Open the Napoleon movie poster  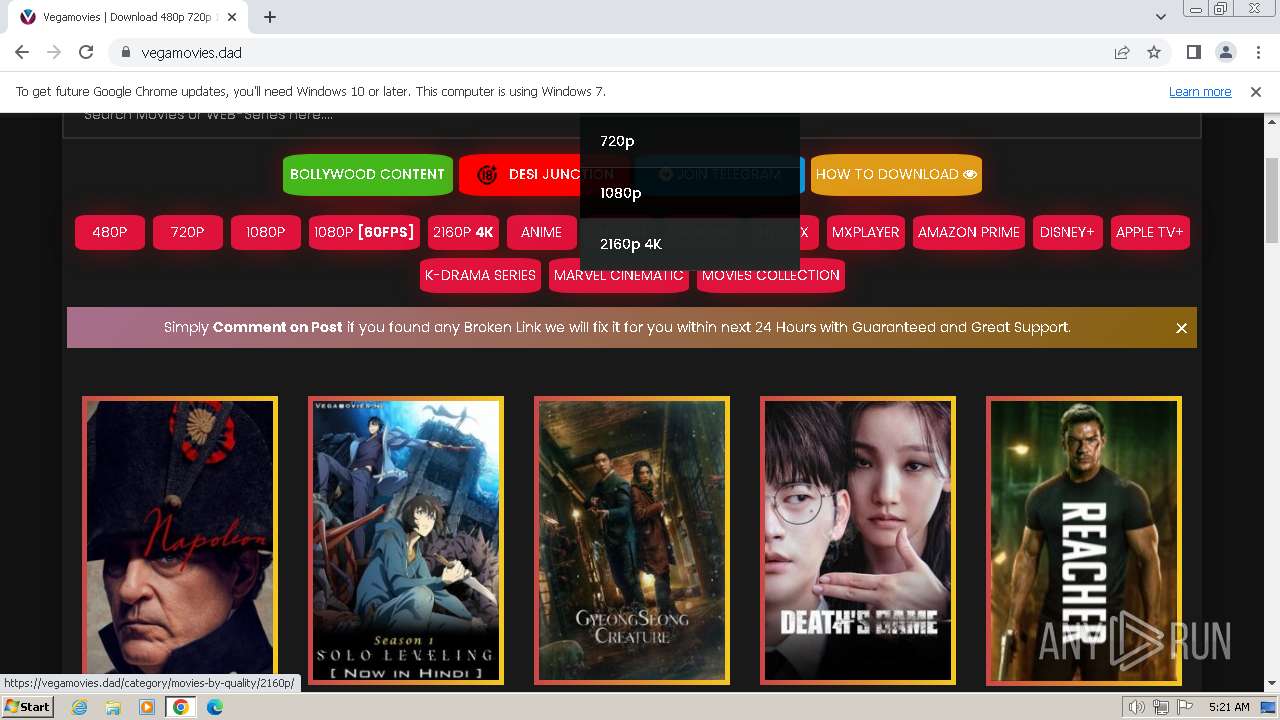[180, 540]
